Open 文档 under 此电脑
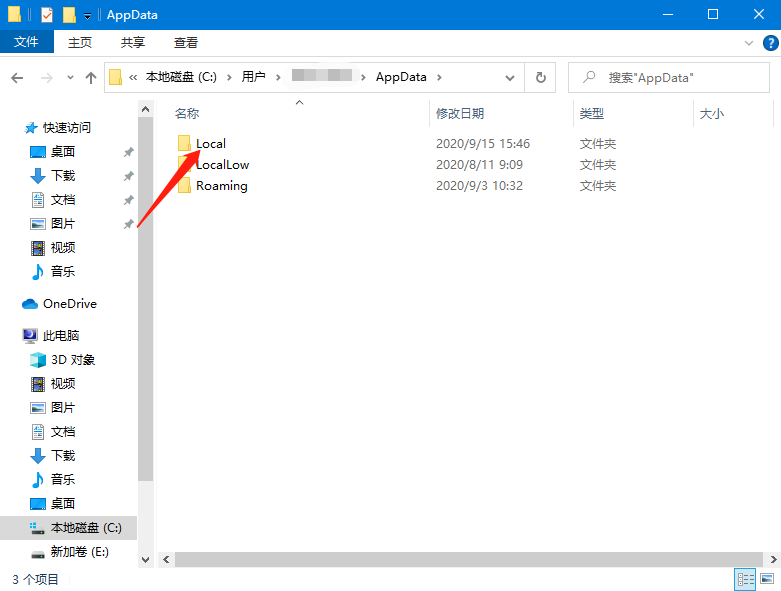Image resolution: width=781 pixels, height=591 pixels. tap(63, 432)
